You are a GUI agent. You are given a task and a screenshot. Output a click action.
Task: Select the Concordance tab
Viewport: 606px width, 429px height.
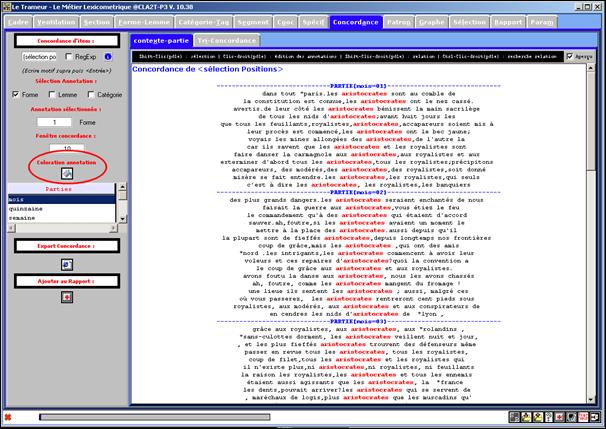[x=356, y=22]
